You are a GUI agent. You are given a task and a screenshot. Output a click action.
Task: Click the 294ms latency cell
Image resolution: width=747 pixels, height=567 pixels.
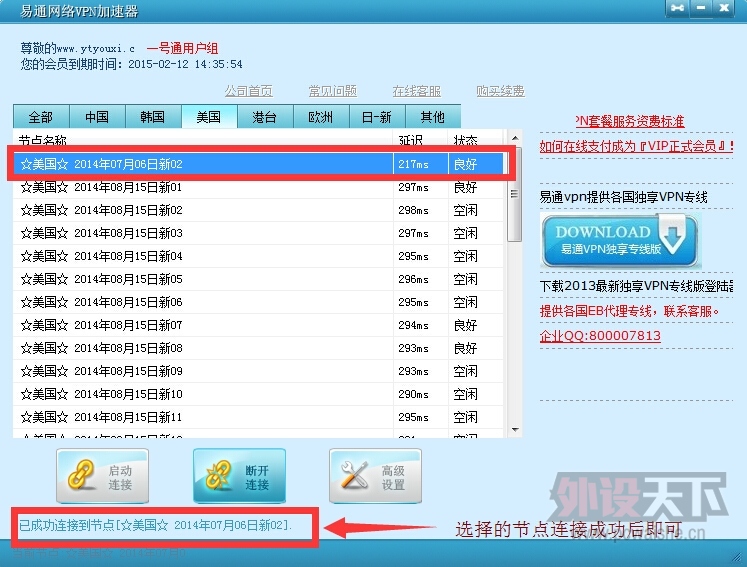(421, 325)
